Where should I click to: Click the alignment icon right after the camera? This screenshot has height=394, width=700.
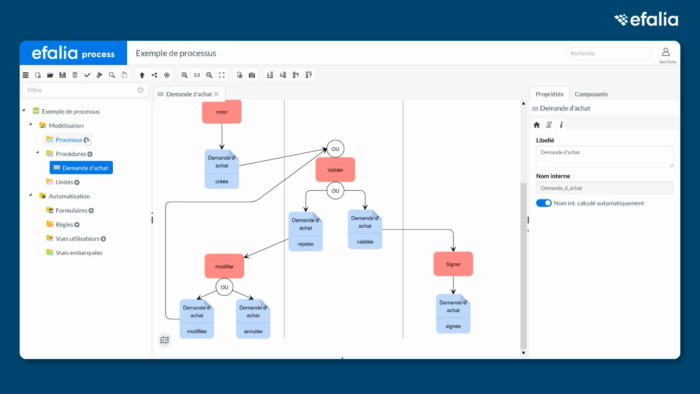pyautogui.click(x=270, y=75)
